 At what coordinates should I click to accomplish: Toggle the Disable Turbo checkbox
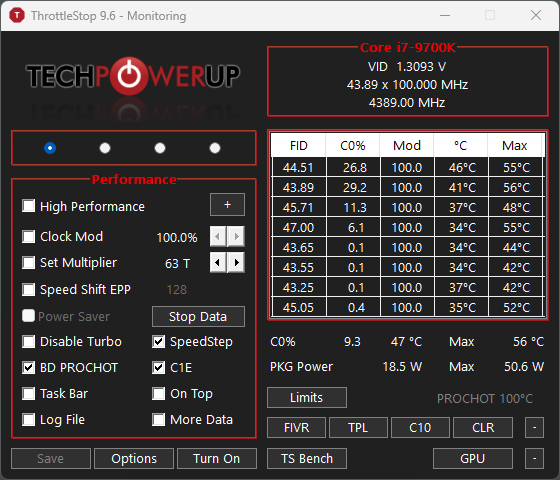point(29,341)
